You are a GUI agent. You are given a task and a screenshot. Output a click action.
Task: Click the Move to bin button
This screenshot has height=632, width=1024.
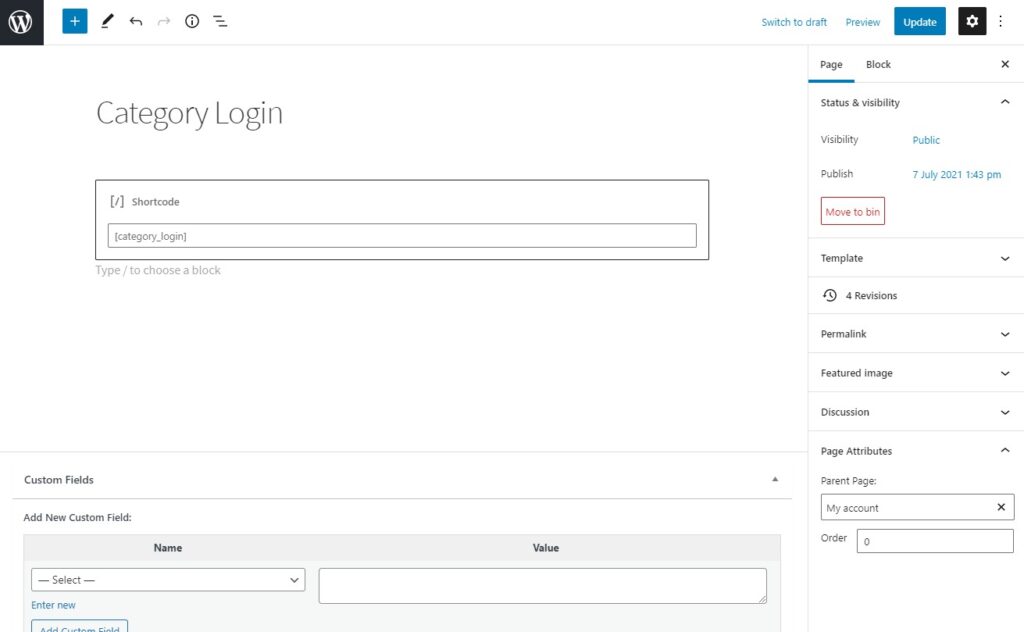point(851,211)
